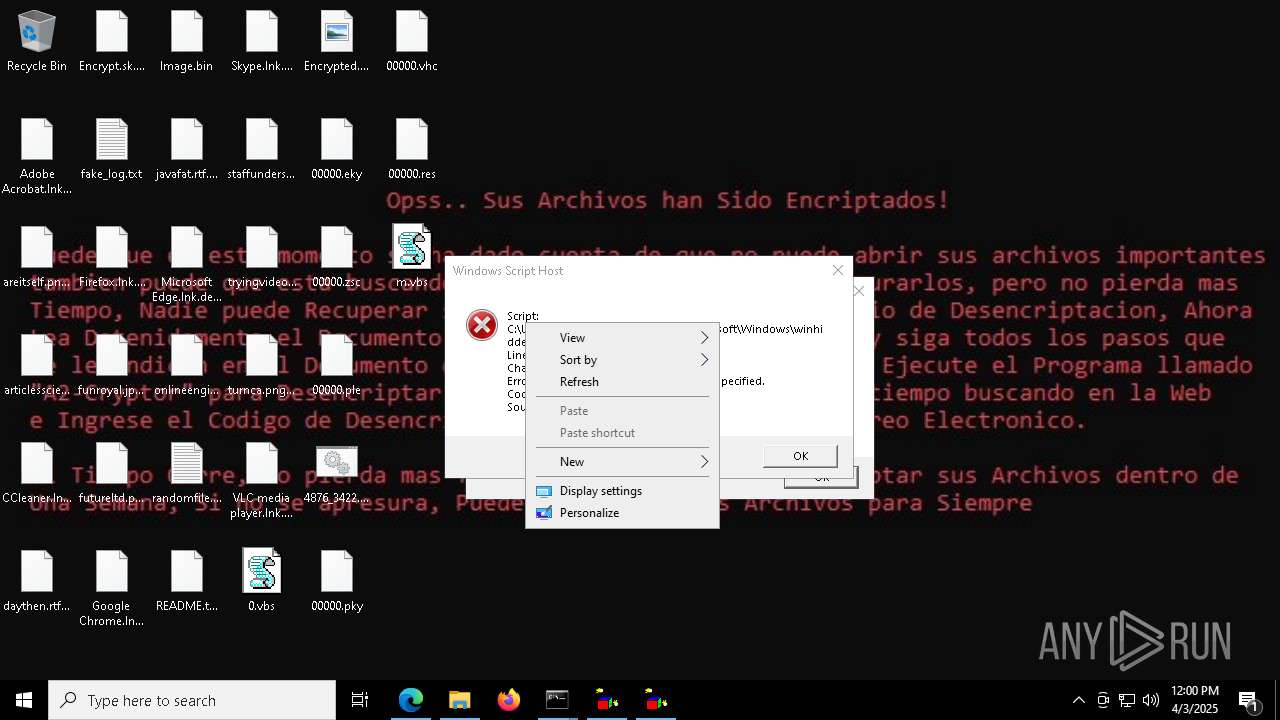Select the Image.bin file icon

click(x=187, y=42)
